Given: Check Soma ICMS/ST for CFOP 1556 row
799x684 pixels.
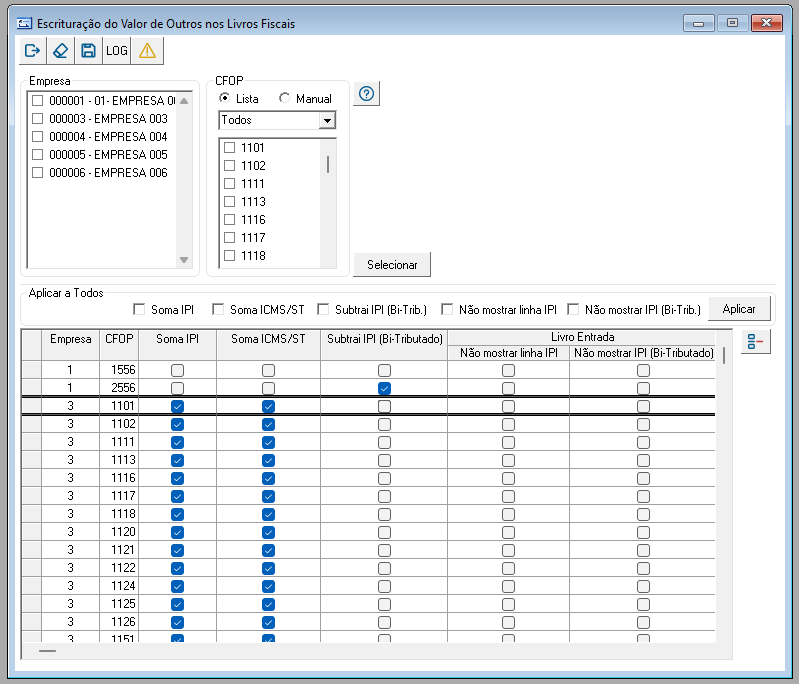Looking at the screenshot, I should coord(268,370).
